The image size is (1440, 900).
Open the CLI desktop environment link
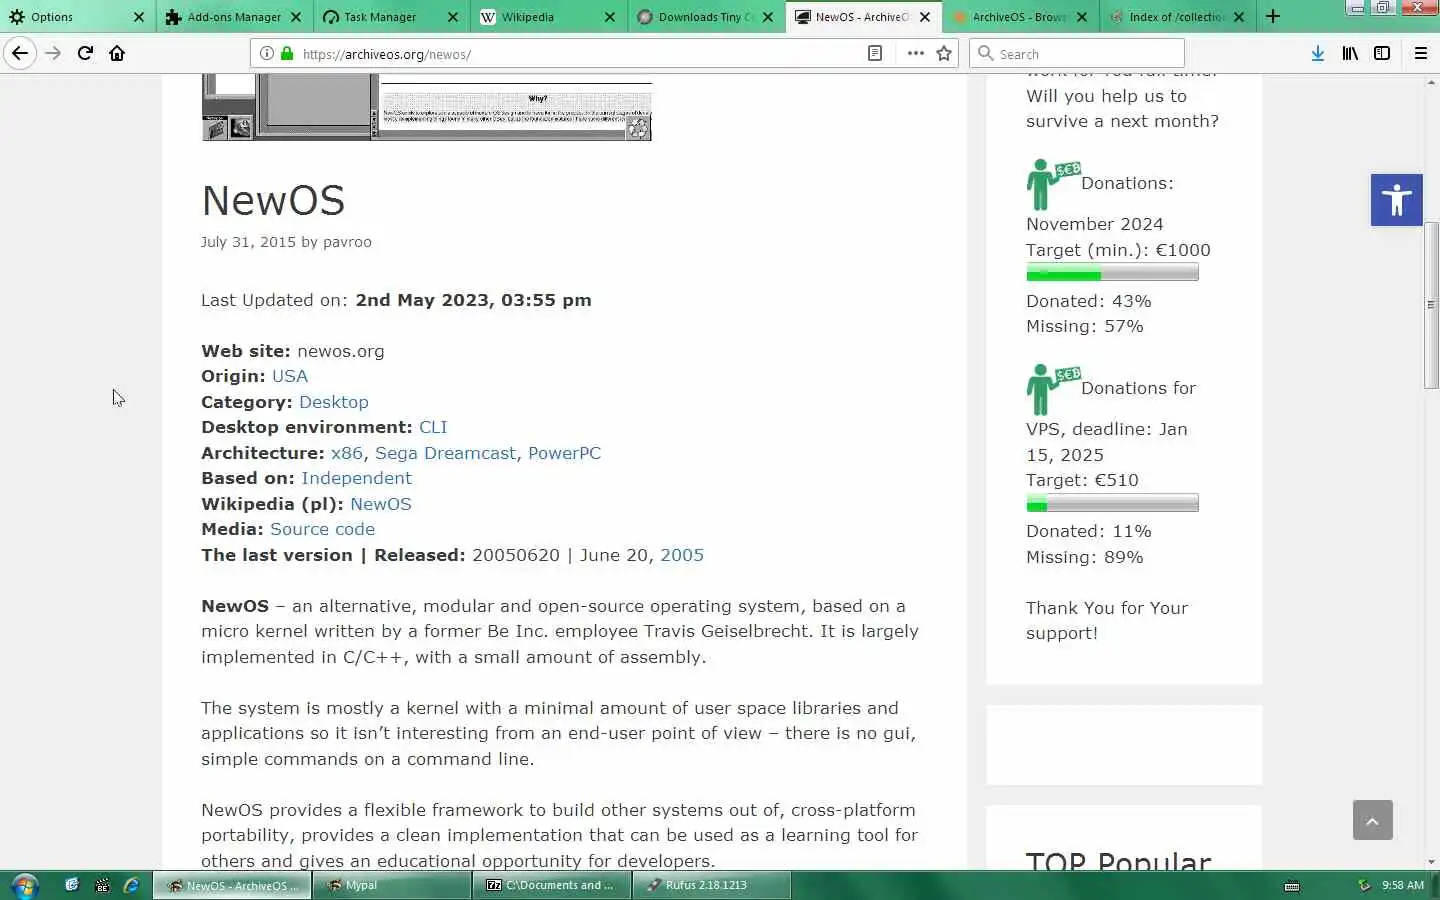[x=433, y=427]
